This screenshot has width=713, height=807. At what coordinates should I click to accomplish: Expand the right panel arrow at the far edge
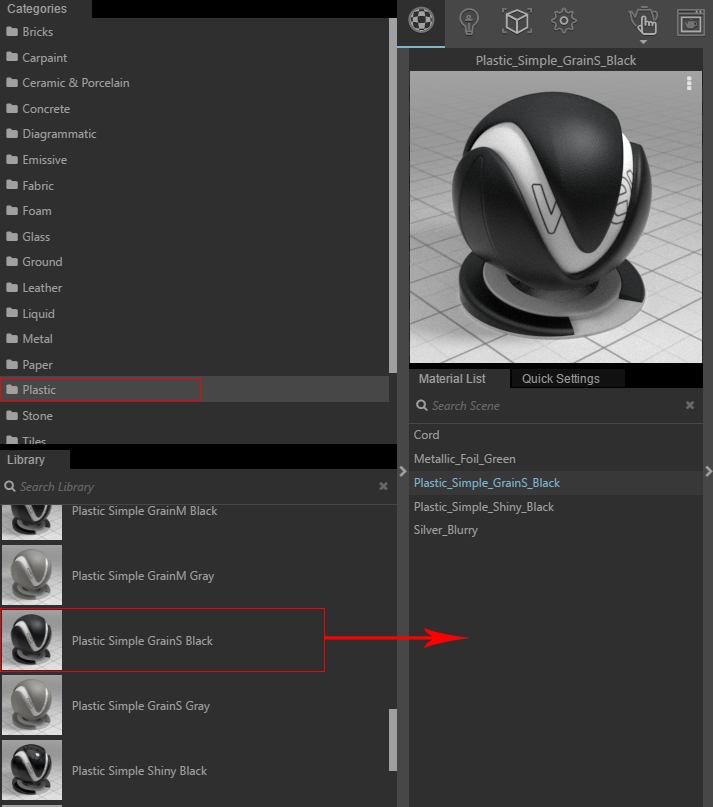(708, 471)
